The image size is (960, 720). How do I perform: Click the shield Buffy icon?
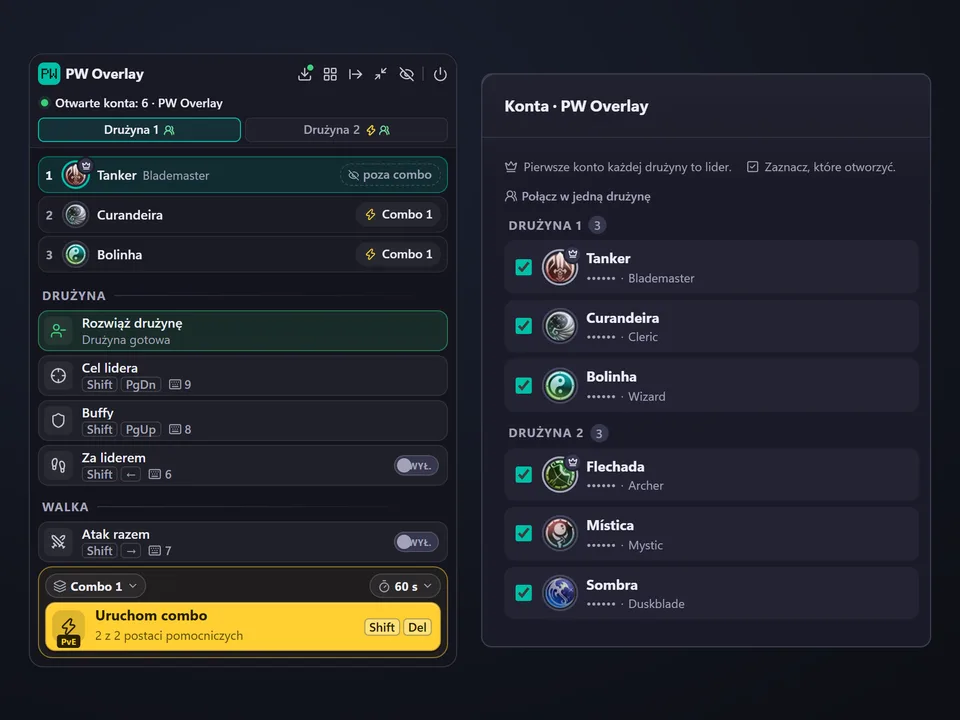(58, 421)
